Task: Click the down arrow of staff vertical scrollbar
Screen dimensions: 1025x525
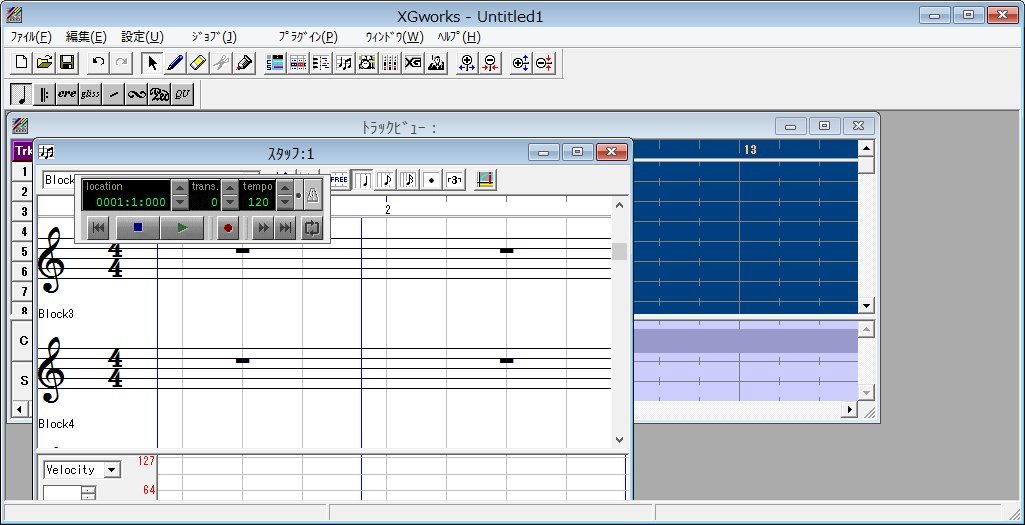Action: coord(620,440)
